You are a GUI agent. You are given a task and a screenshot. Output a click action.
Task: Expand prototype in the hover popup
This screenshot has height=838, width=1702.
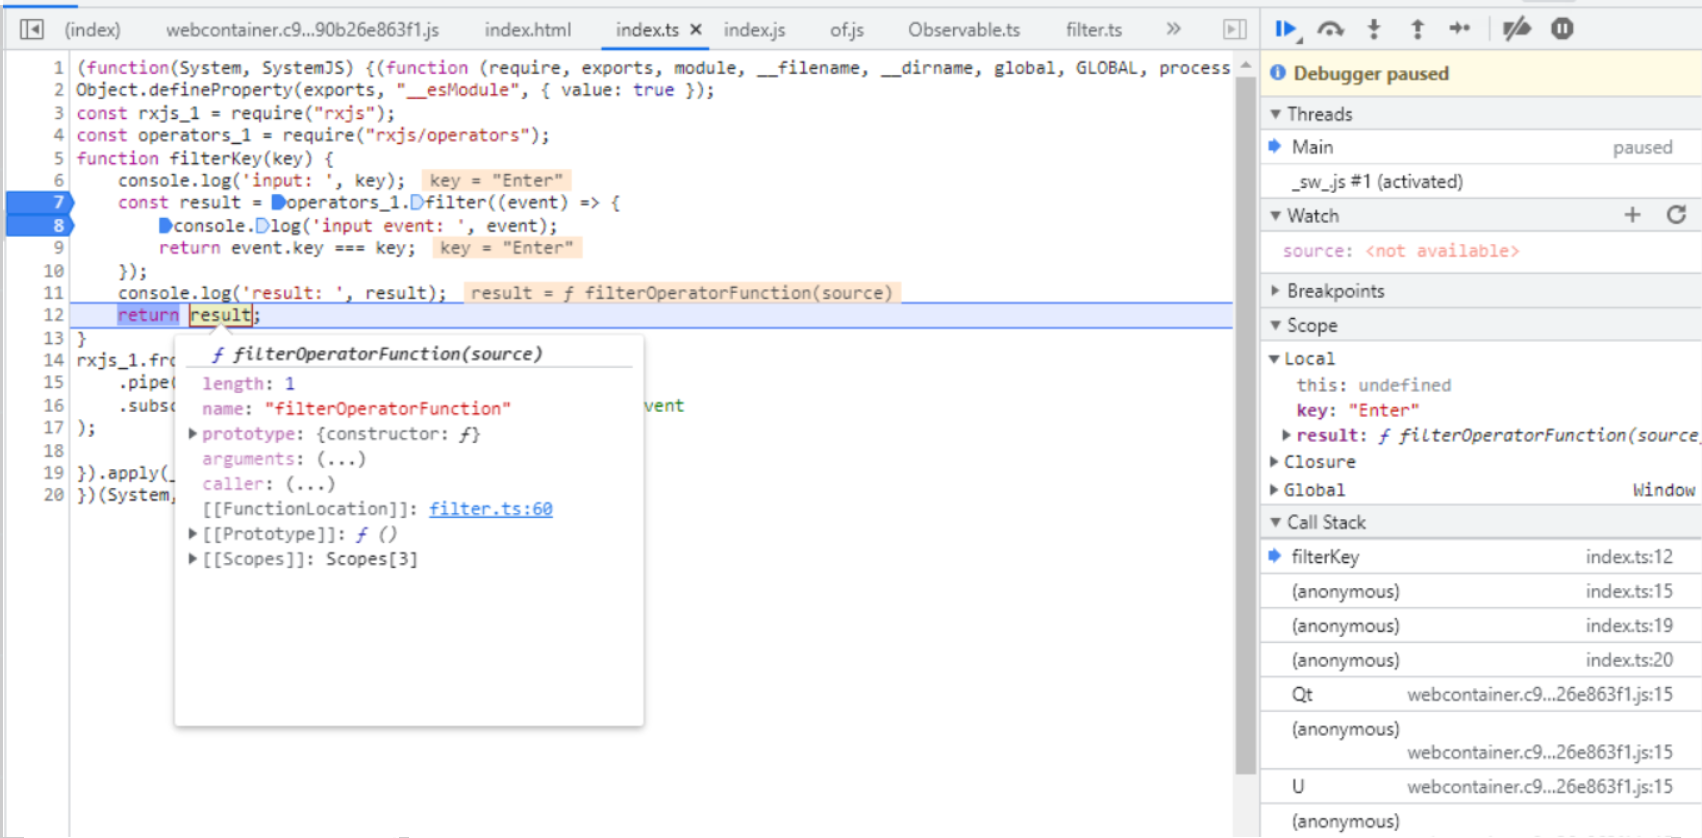coord(193,434)
